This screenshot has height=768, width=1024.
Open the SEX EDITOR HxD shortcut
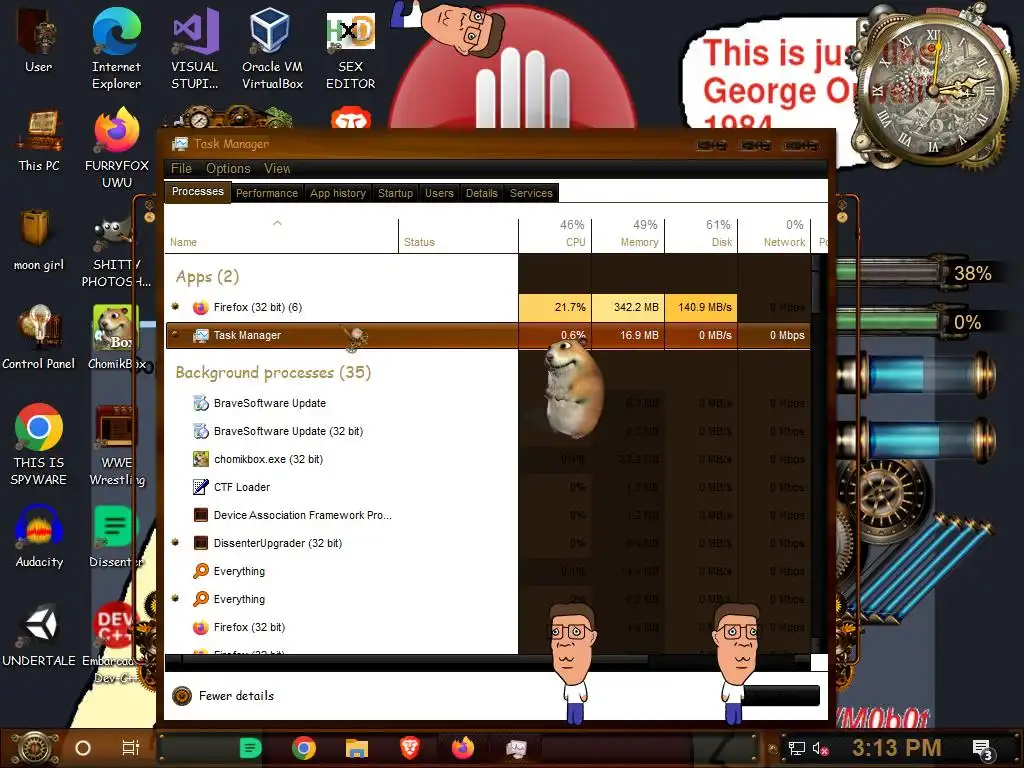pyautogui.click(x=350, y=49)
